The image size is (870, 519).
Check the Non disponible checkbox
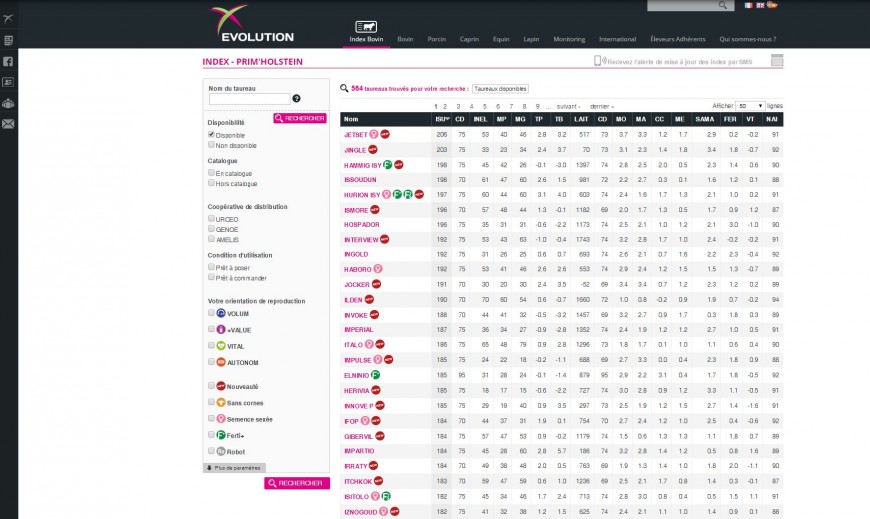click(x=211, y=144)
